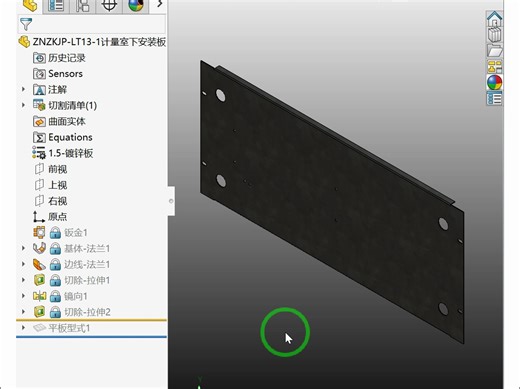The height and width of the screenshot is (389, 520).
Task: Click the 注解 annotation icon
Action: (x=39, y=90)
